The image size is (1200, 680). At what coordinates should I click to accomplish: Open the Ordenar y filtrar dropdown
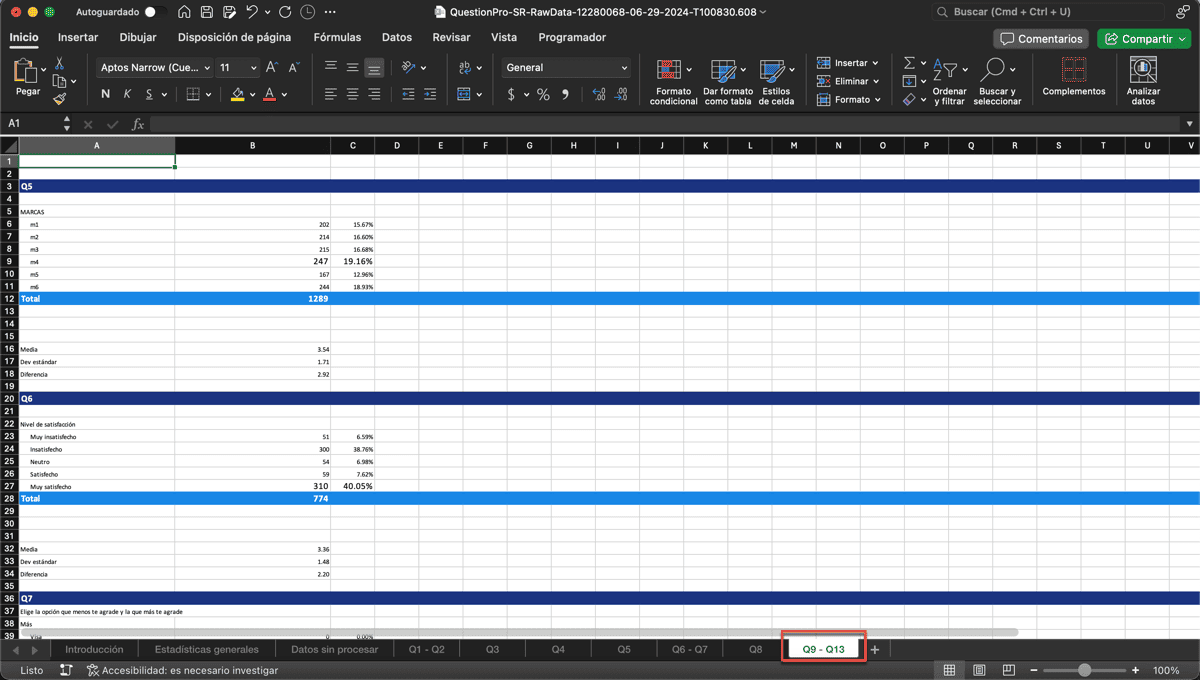[950, 80]
